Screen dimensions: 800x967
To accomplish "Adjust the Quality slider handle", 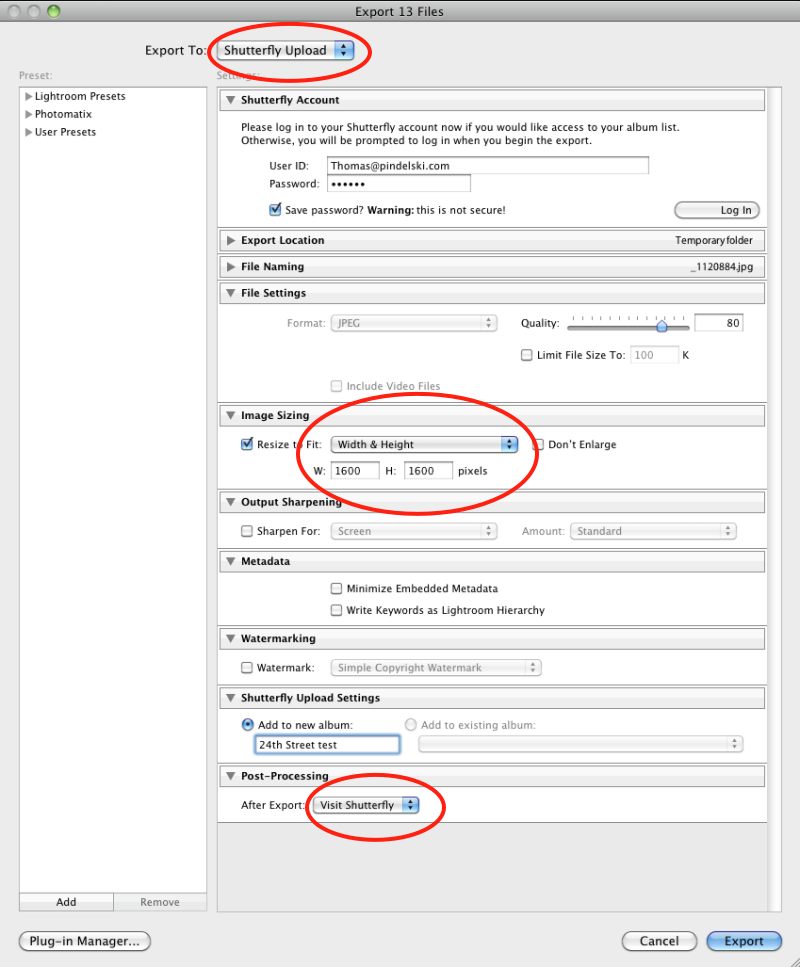I will (662, 324).
